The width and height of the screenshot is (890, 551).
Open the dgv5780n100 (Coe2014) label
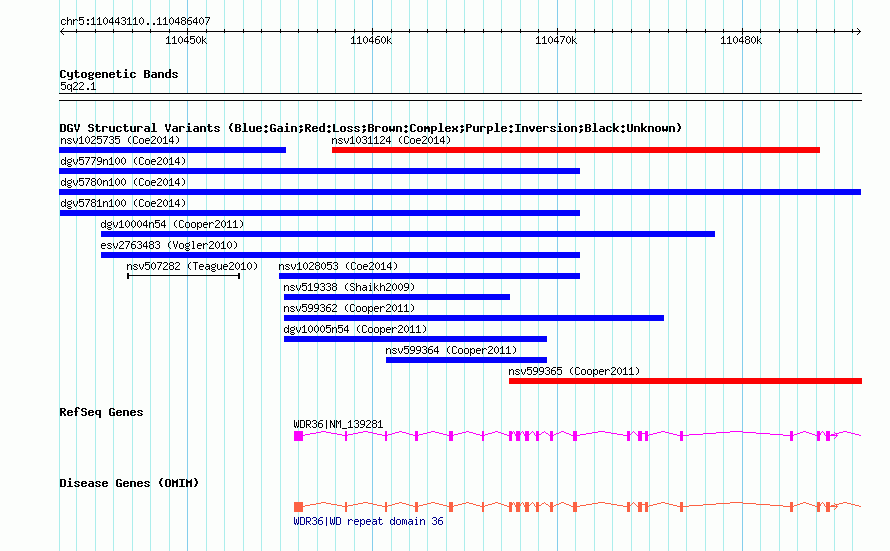123,182
